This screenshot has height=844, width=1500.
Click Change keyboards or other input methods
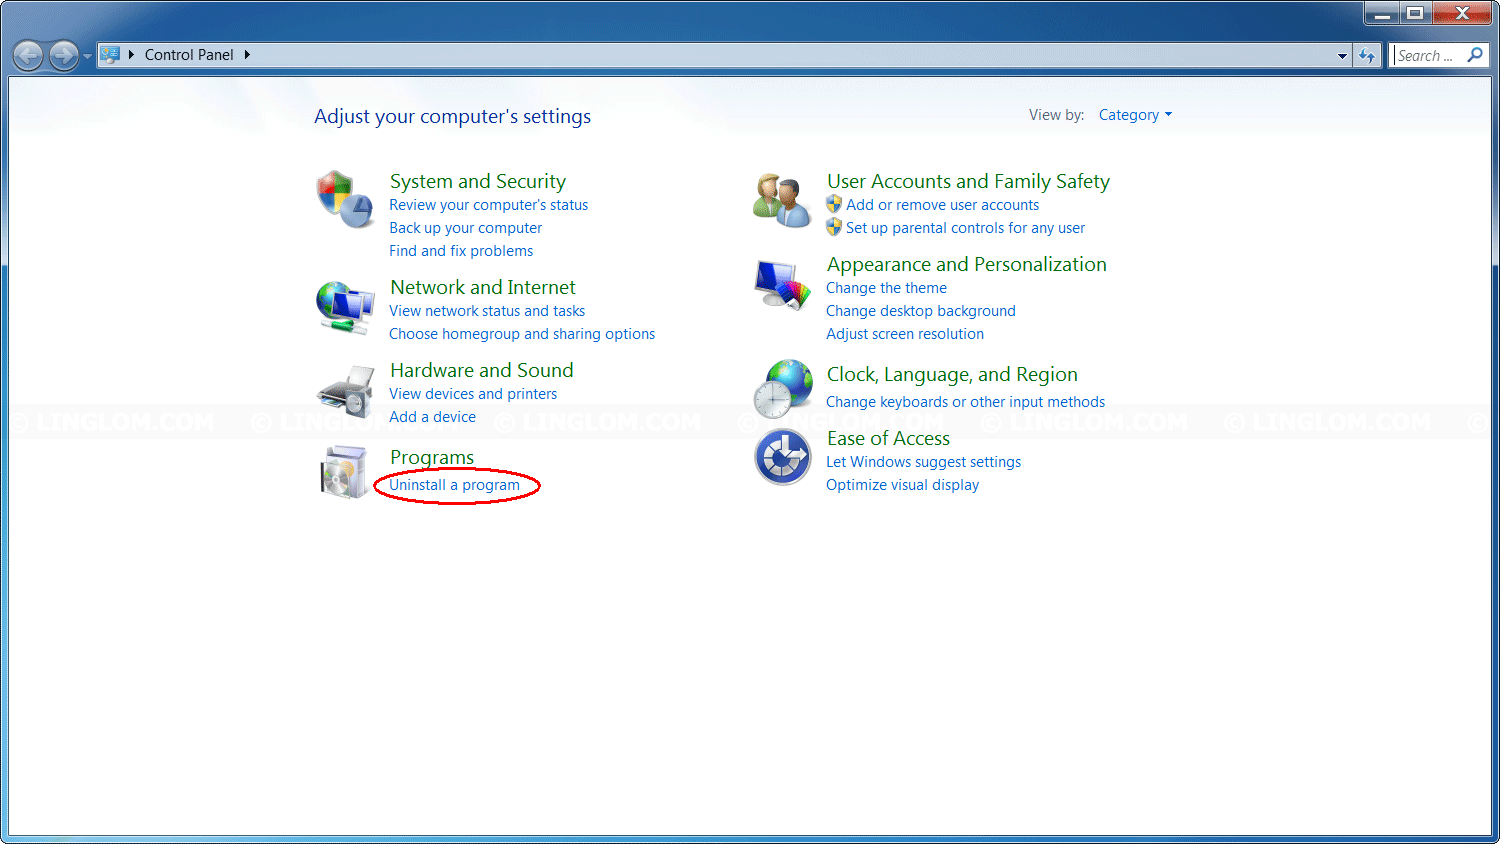(965, 402)
